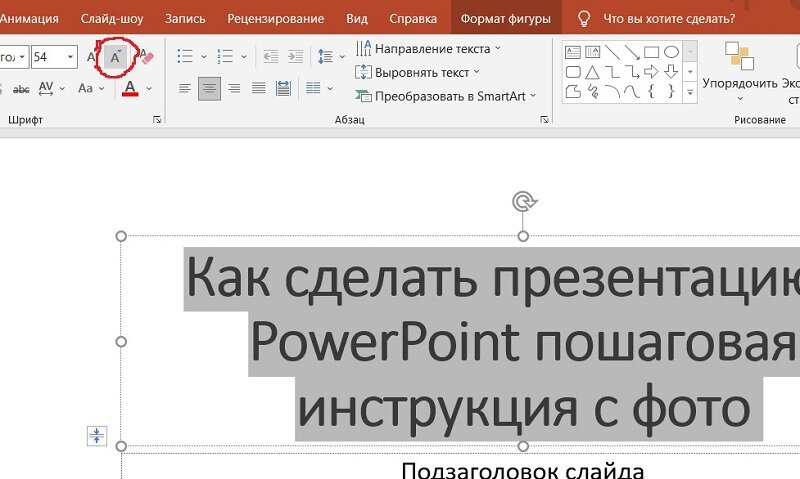The image size is (800, 479).
Task: Switch to the Анимация tab
Action: tap(29, 19)
